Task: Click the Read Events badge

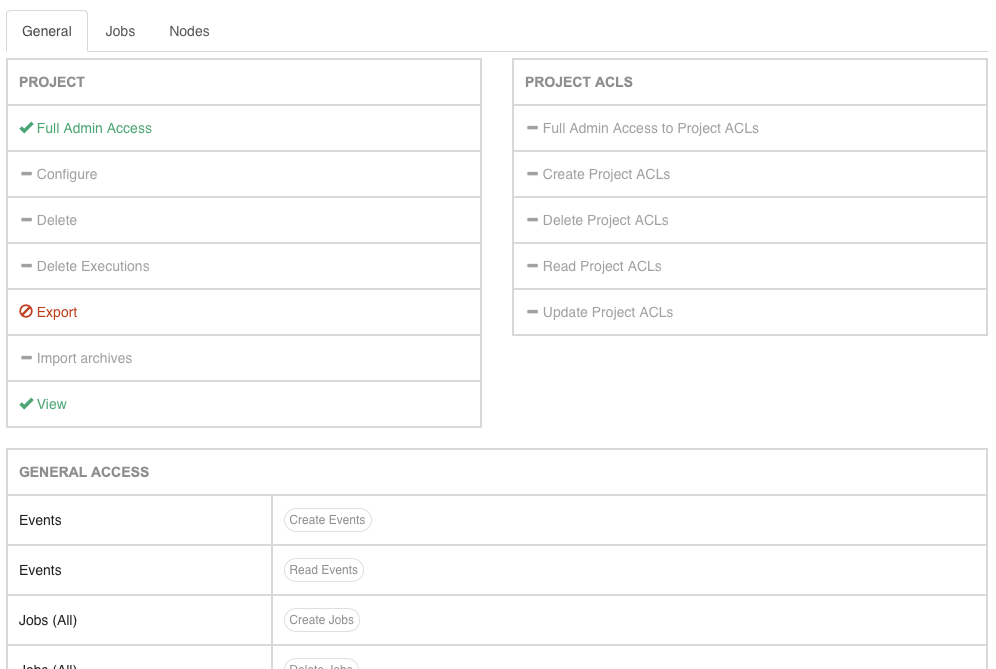Action: (323, 570)
